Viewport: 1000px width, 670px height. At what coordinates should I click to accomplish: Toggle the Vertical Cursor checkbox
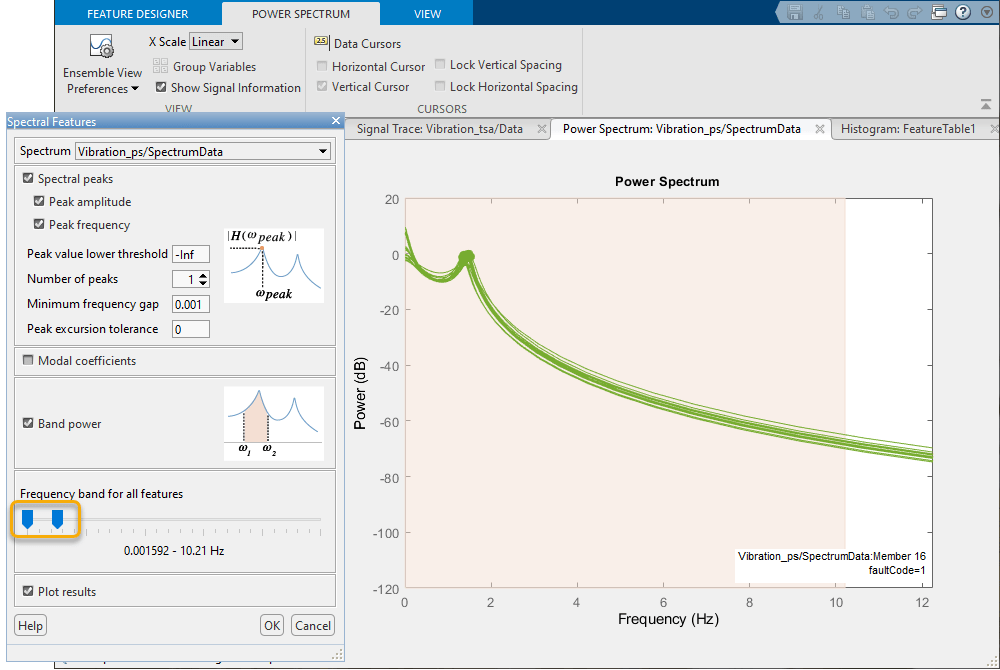click(x=322, y=86)
